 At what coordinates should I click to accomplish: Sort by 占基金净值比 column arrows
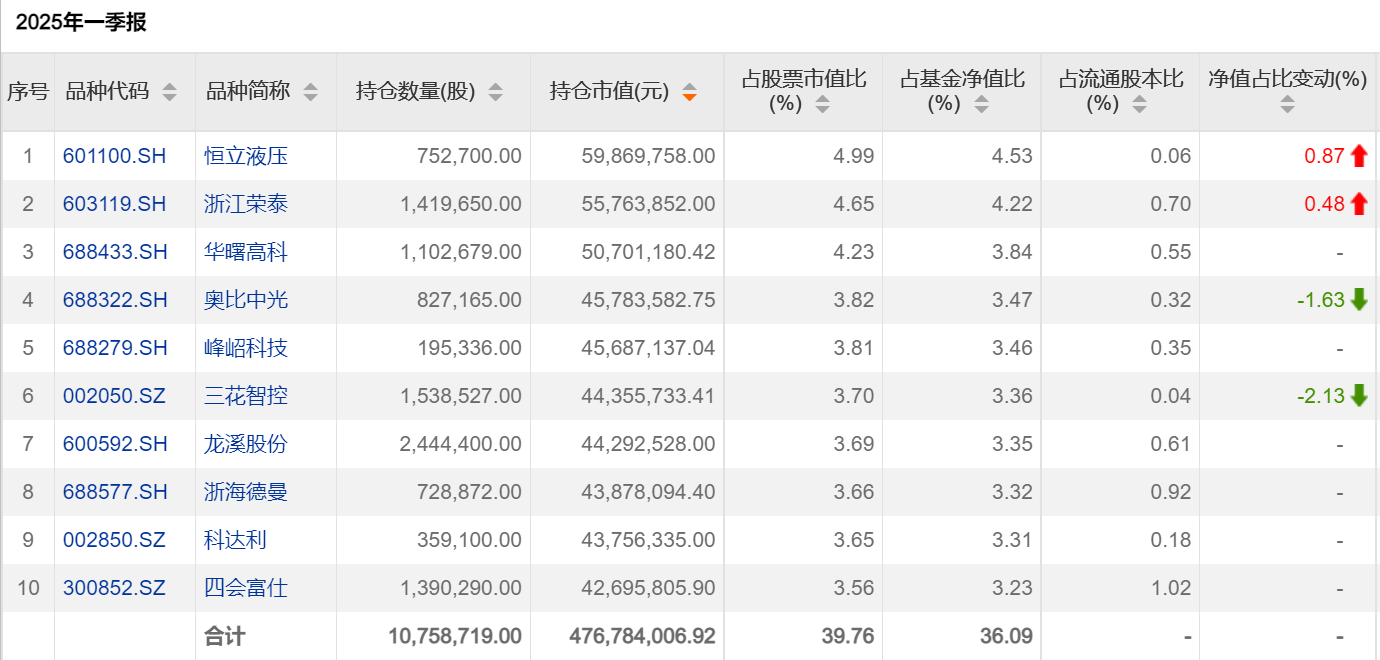981,104
